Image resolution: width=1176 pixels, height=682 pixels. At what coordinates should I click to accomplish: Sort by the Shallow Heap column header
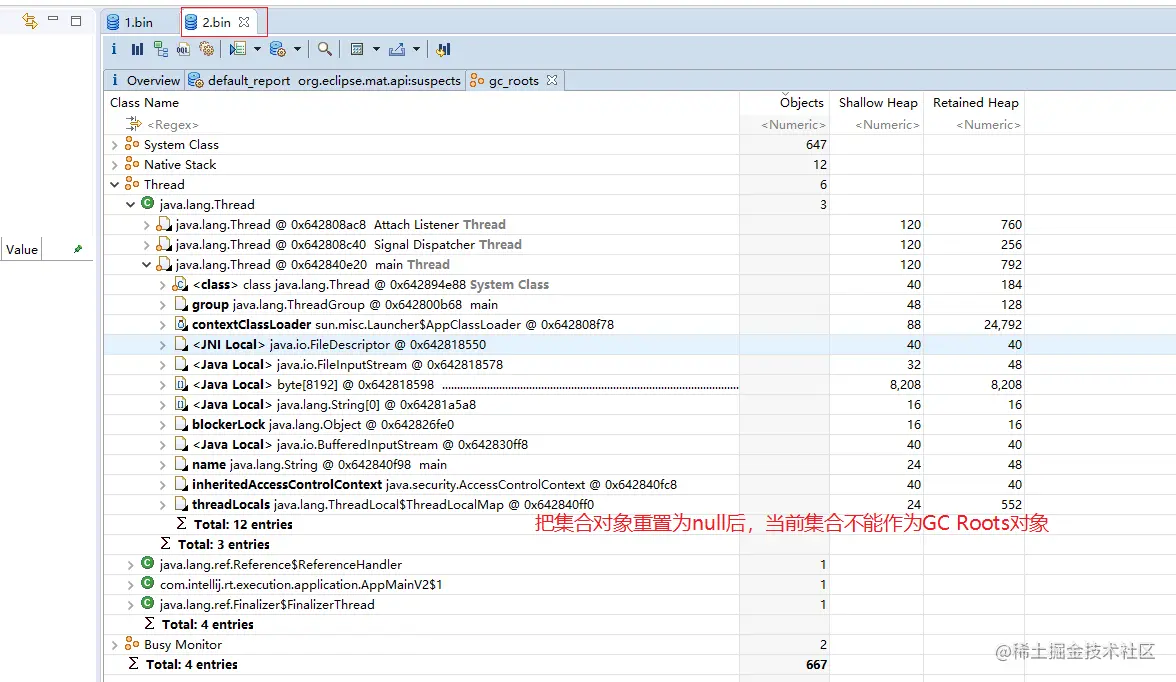pyautogui.click(x=878, y=103)
